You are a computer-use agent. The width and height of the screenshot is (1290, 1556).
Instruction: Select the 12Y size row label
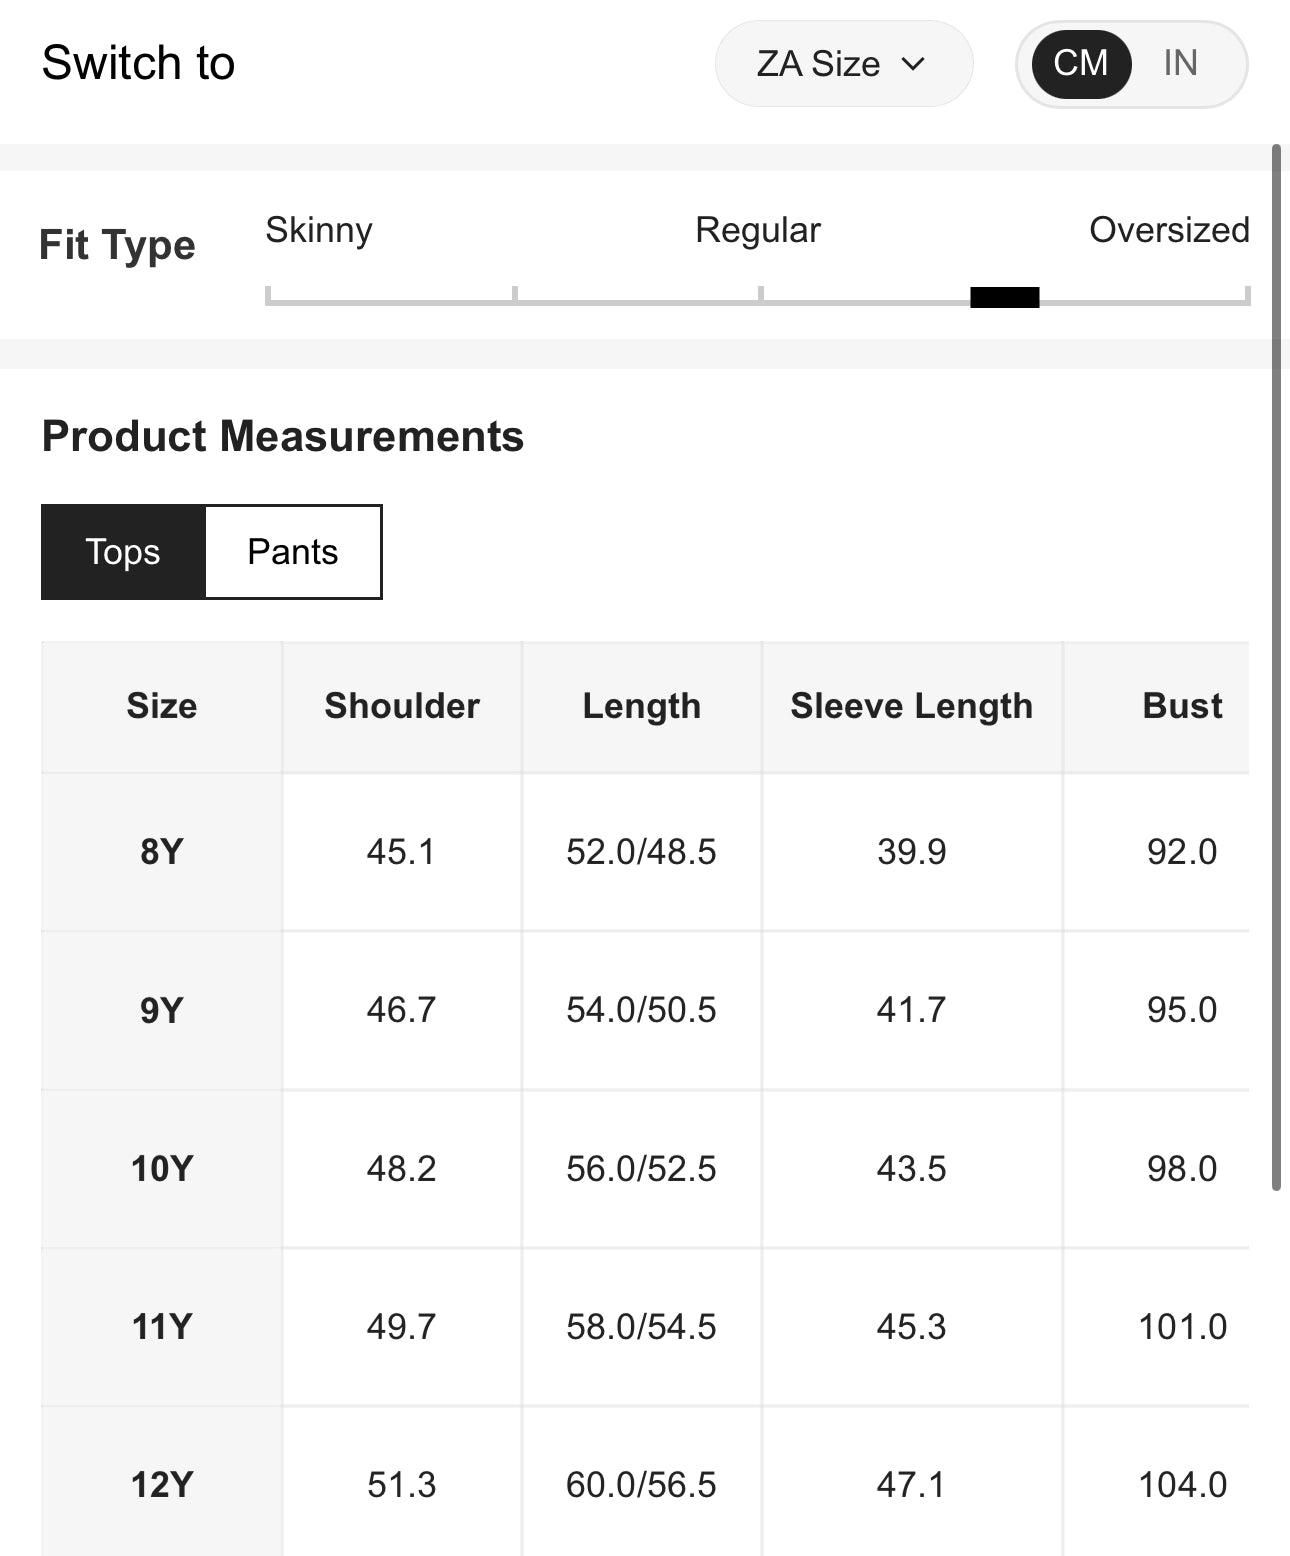pos(162,1485)
